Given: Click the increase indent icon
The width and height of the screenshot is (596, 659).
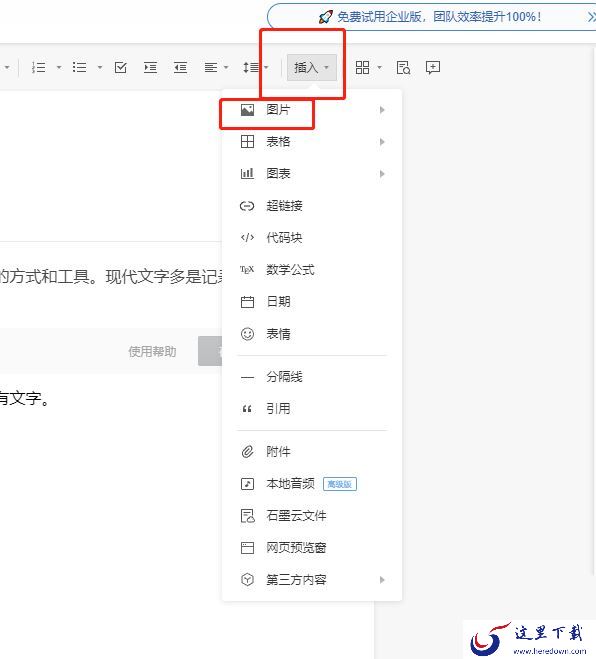Looking at the screenshot, I should (150, 67).
